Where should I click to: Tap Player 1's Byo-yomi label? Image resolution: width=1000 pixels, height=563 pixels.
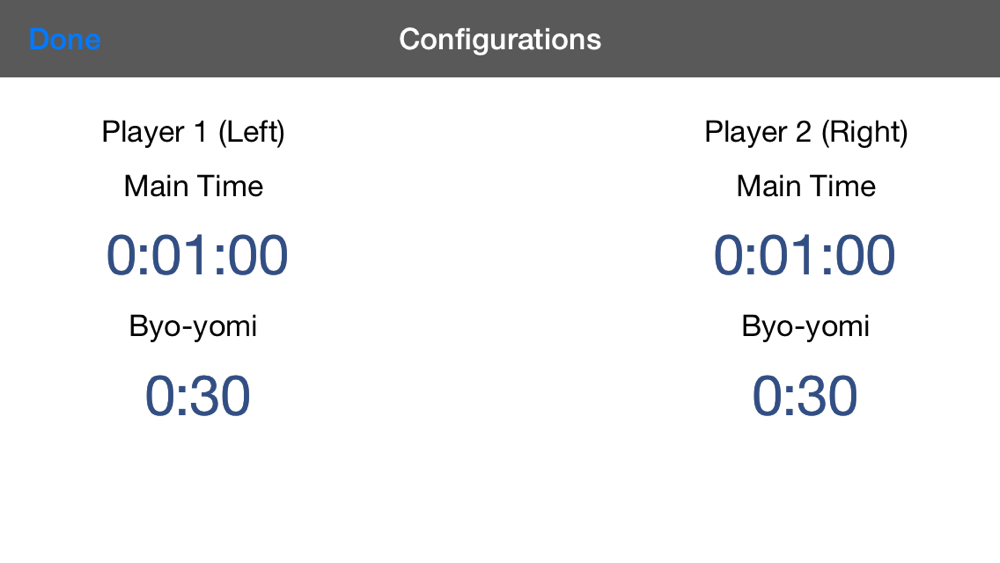[x=193, y=326]
